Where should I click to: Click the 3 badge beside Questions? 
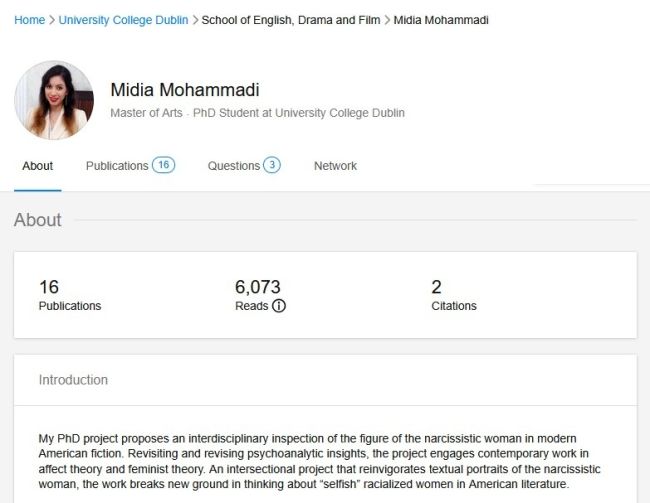(x=272, y=165)
